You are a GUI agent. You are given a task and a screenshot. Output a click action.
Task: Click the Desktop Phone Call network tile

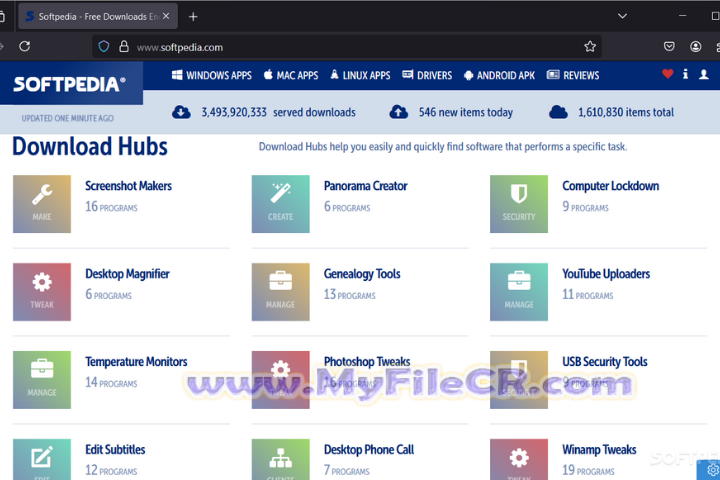[281, 459]
